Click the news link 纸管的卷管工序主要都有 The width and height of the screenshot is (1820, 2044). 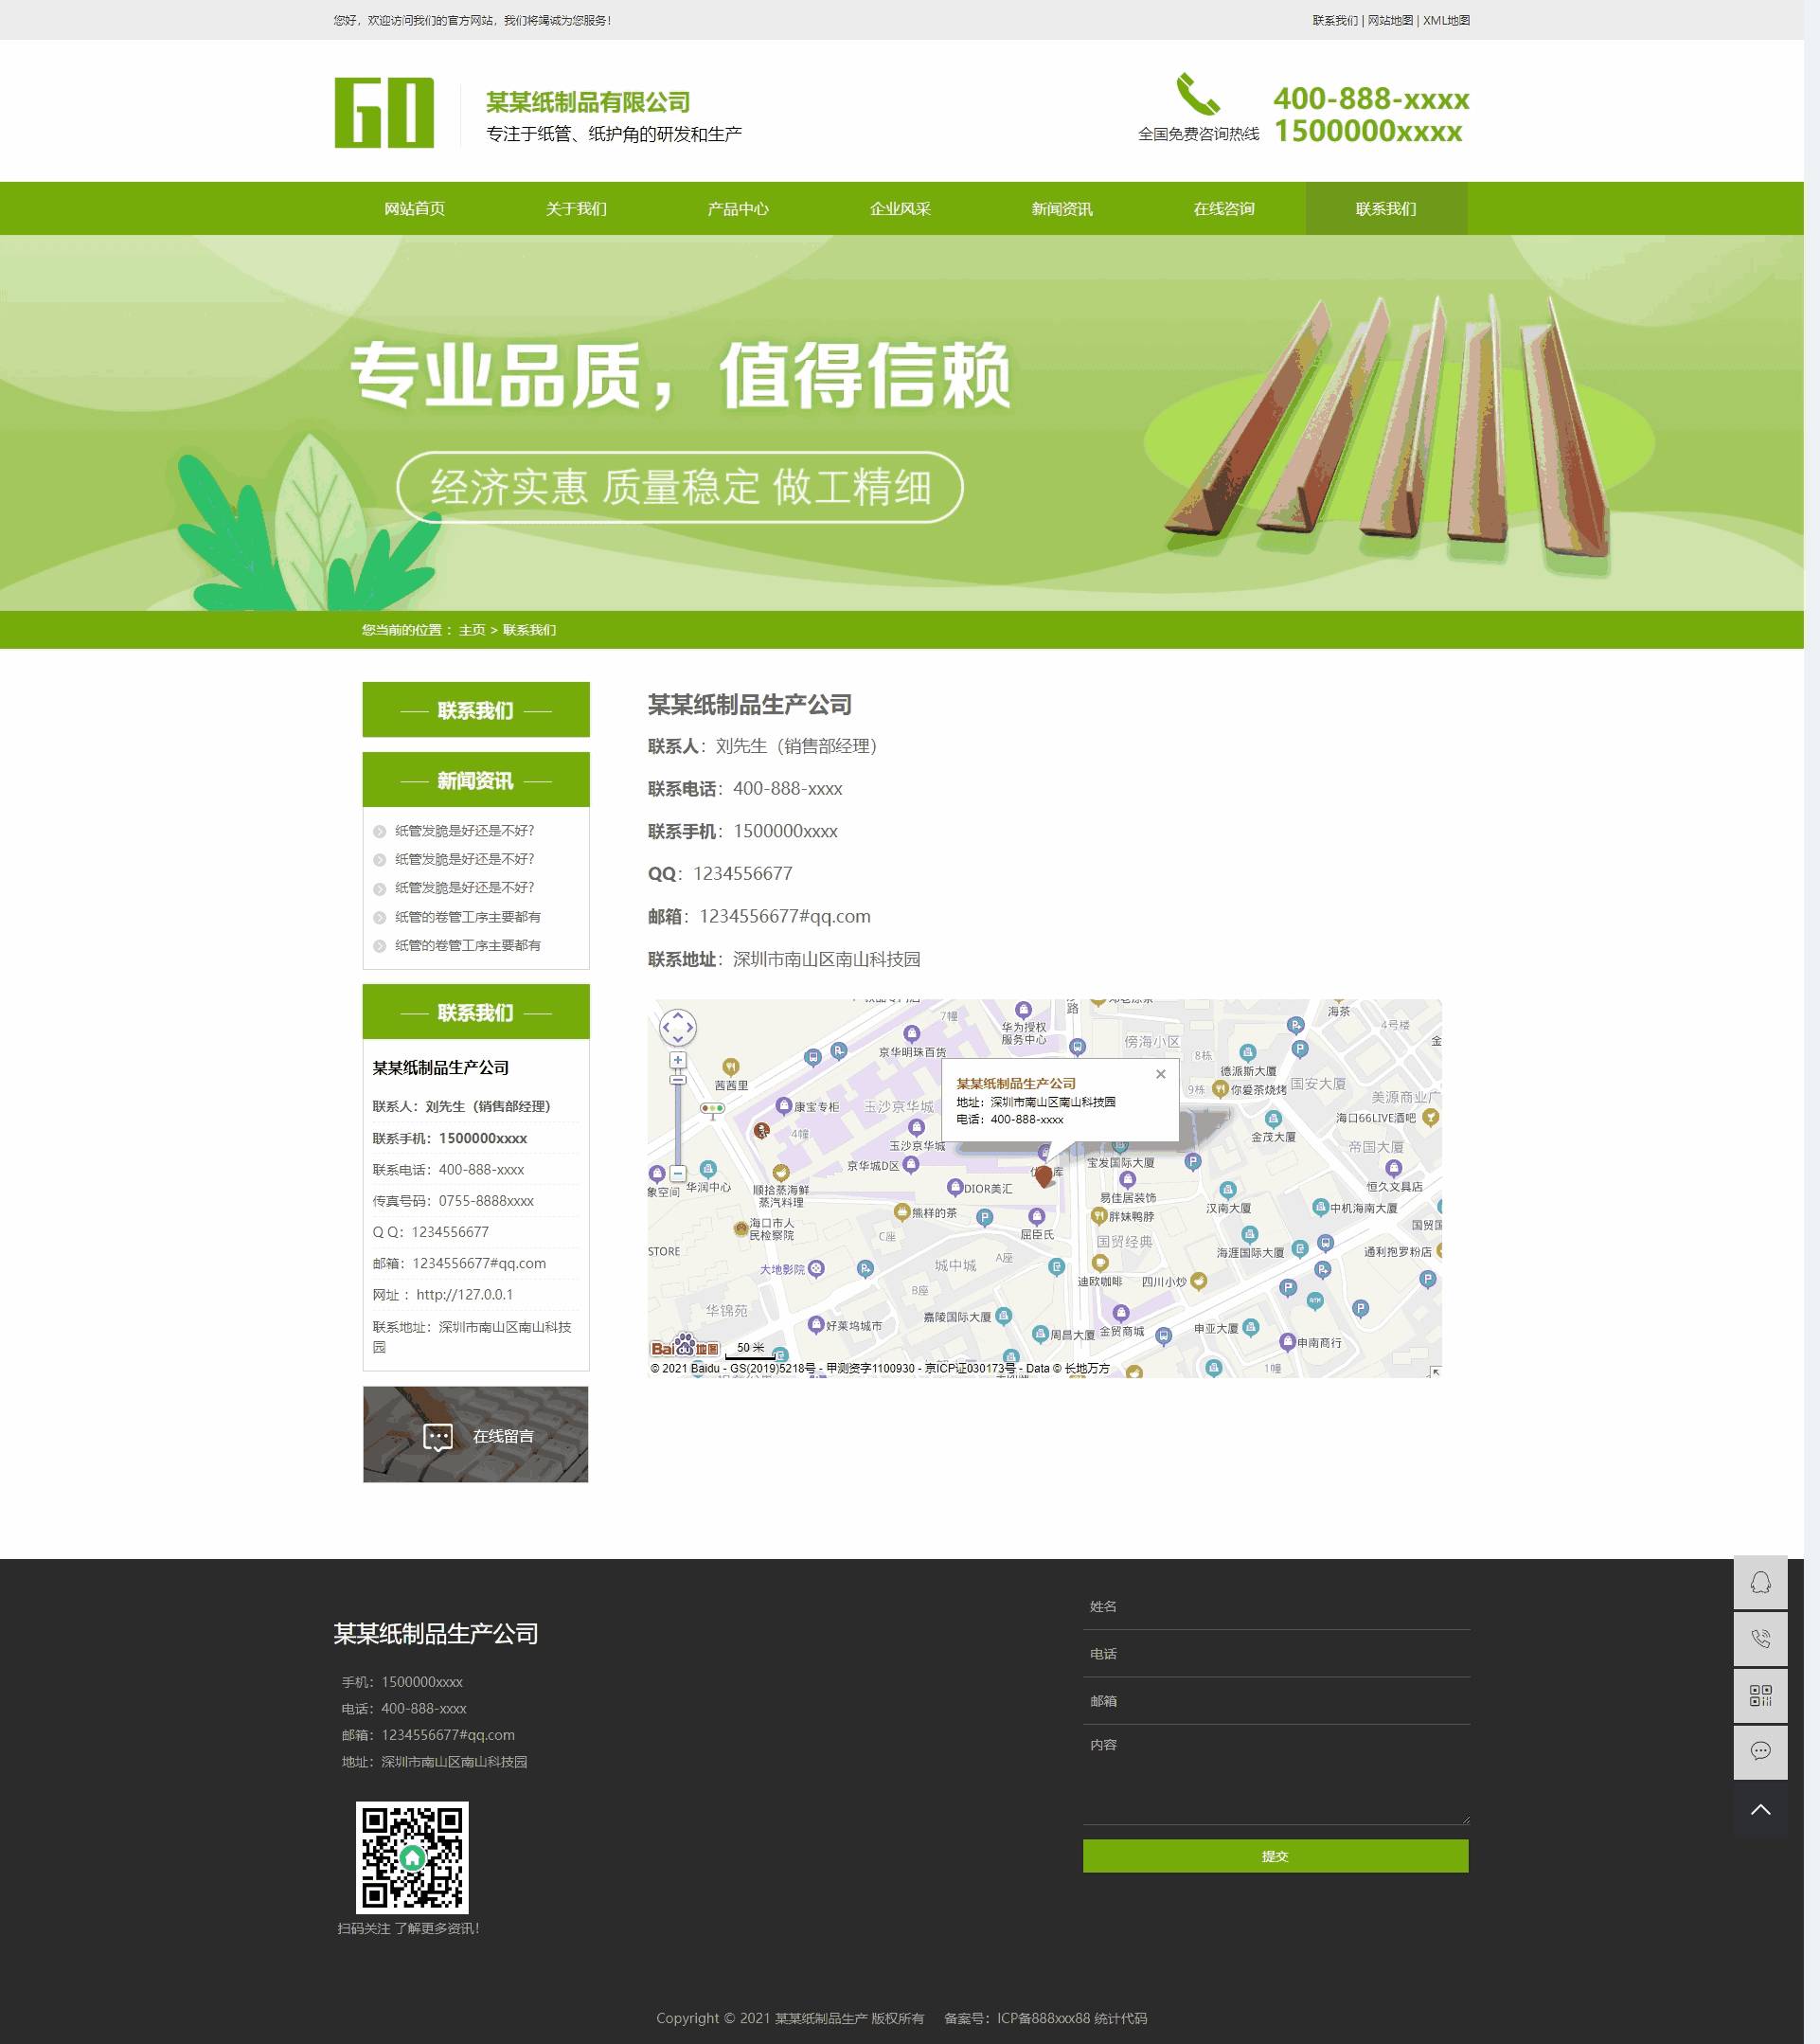(468, 917)
